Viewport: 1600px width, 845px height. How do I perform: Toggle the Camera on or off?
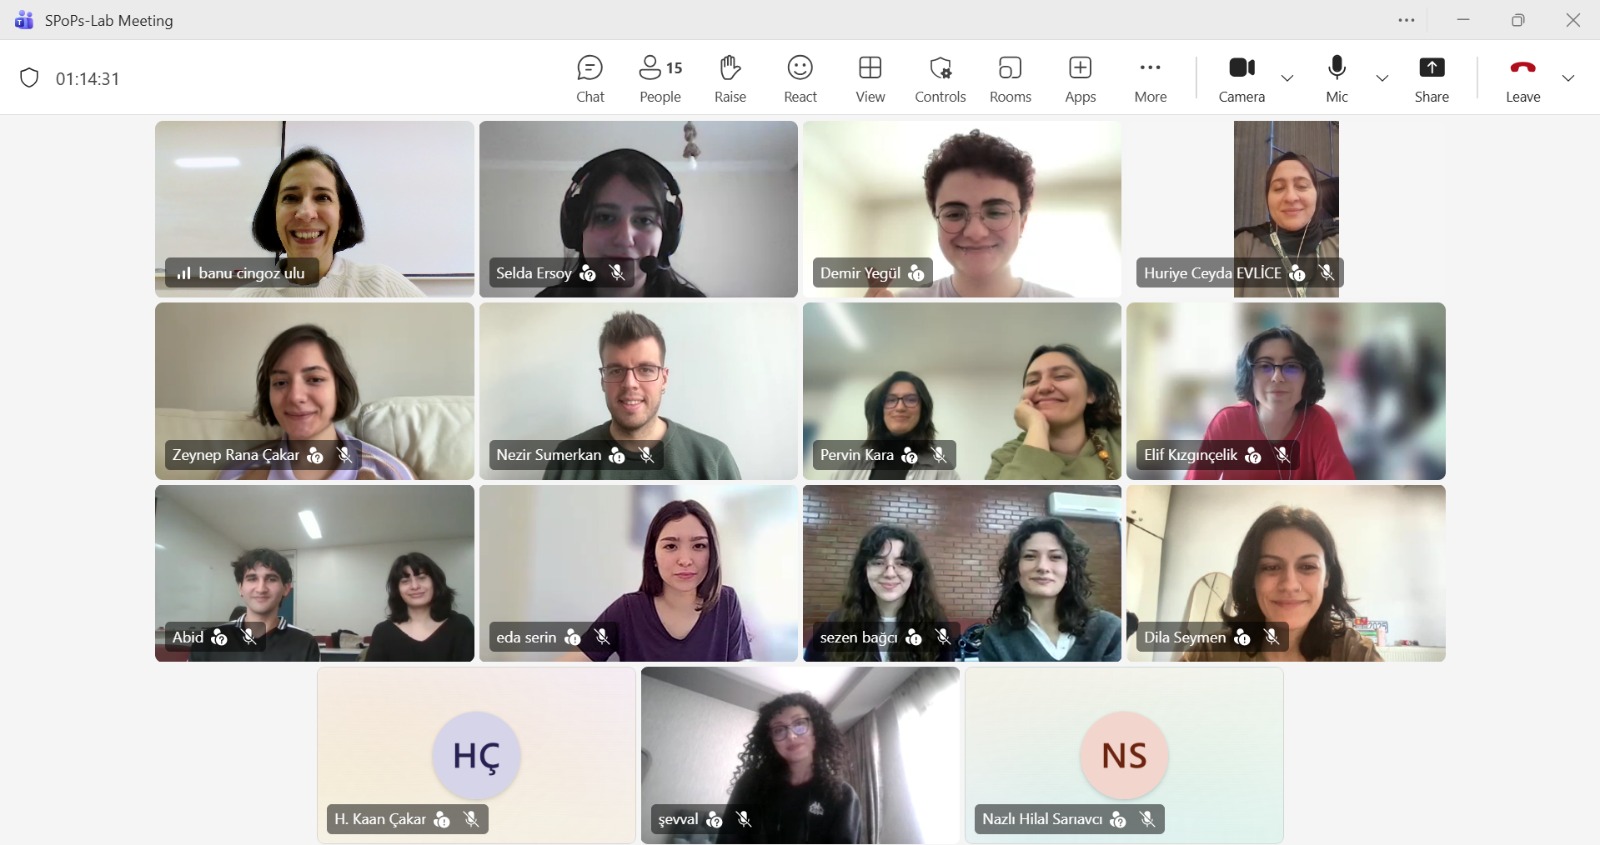pos(1241,79)
